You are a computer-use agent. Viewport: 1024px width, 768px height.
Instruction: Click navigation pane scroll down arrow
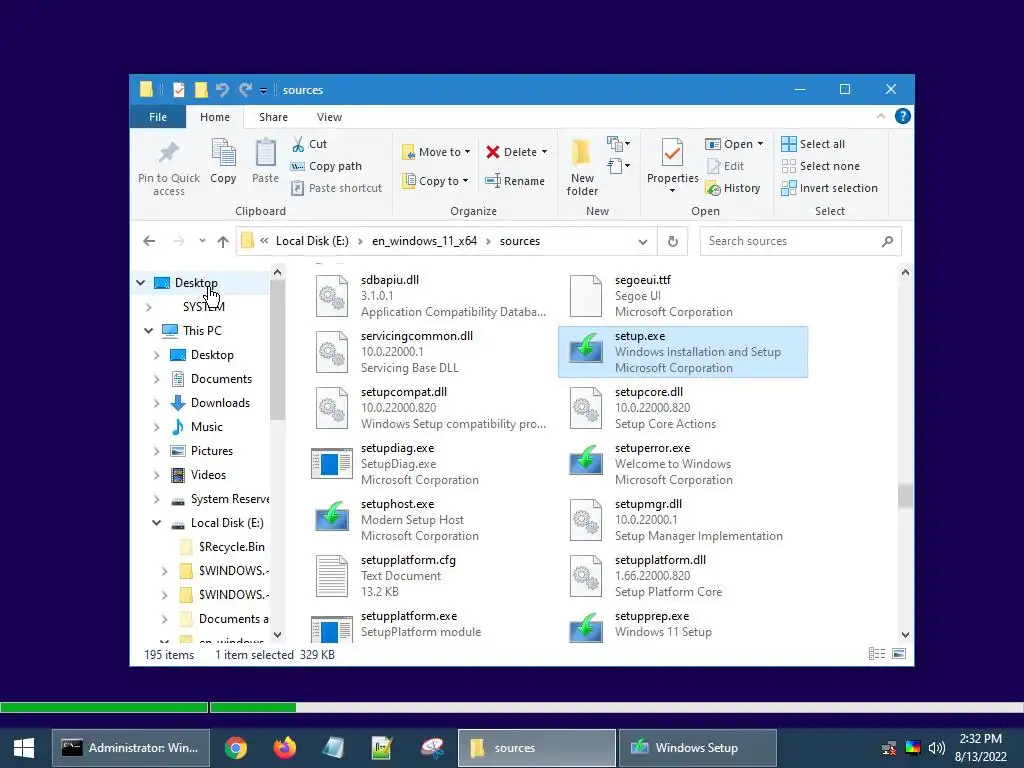click(x=278, y=634)
